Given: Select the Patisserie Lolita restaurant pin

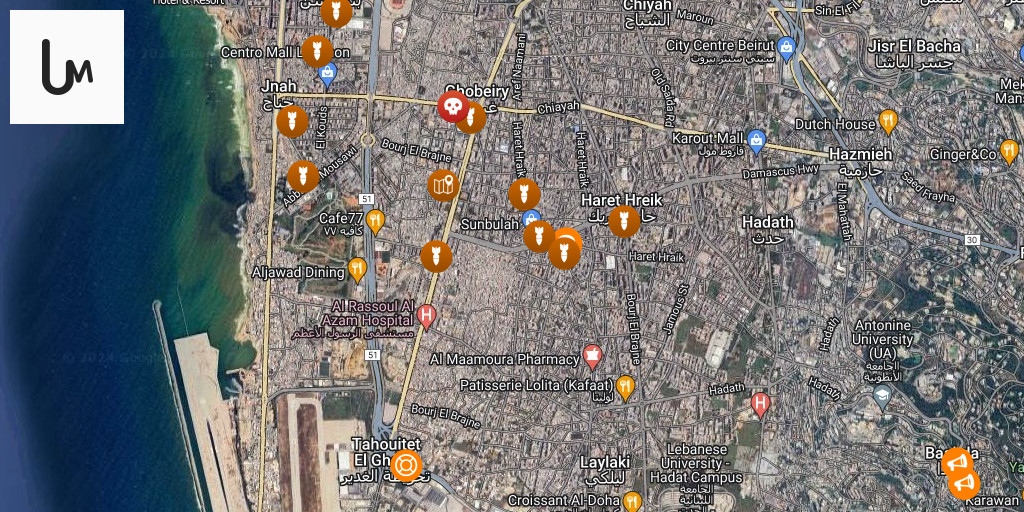Looking at the screenshot, I should 626,389.
